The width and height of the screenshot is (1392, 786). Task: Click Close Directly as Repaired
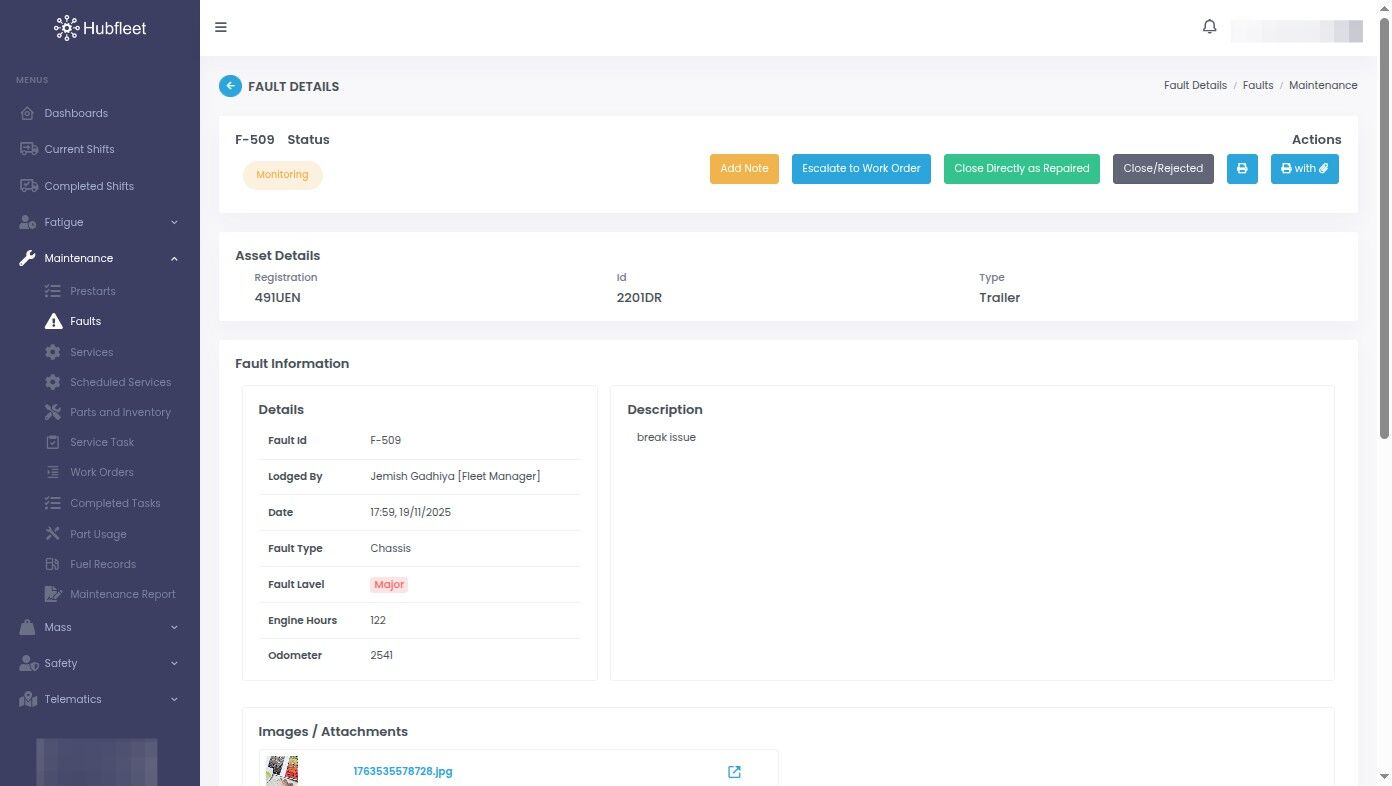(x=1022, y=168)
